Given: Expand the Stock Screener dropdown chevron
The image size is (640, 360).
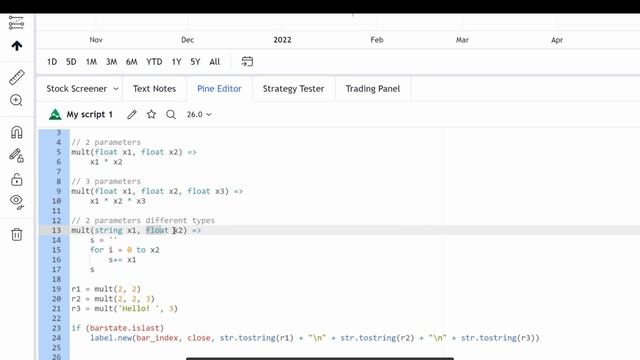Looking at the screenshot, I should click(x=116, y=89).
